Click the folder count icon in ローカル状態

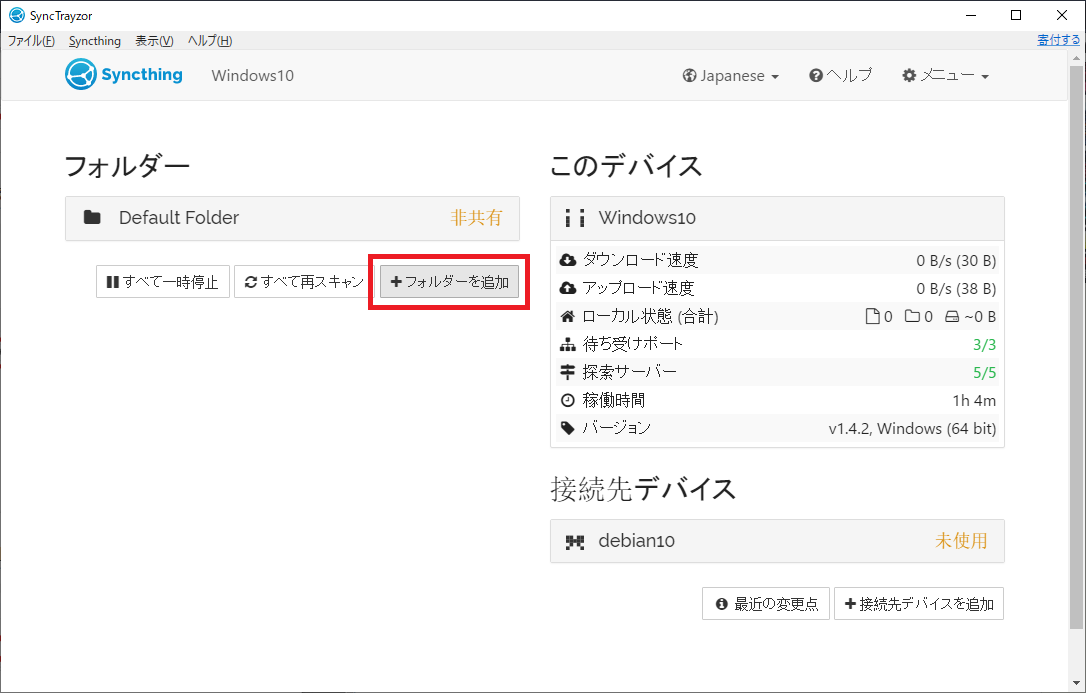pyautogui.click(x=912, y=316)
